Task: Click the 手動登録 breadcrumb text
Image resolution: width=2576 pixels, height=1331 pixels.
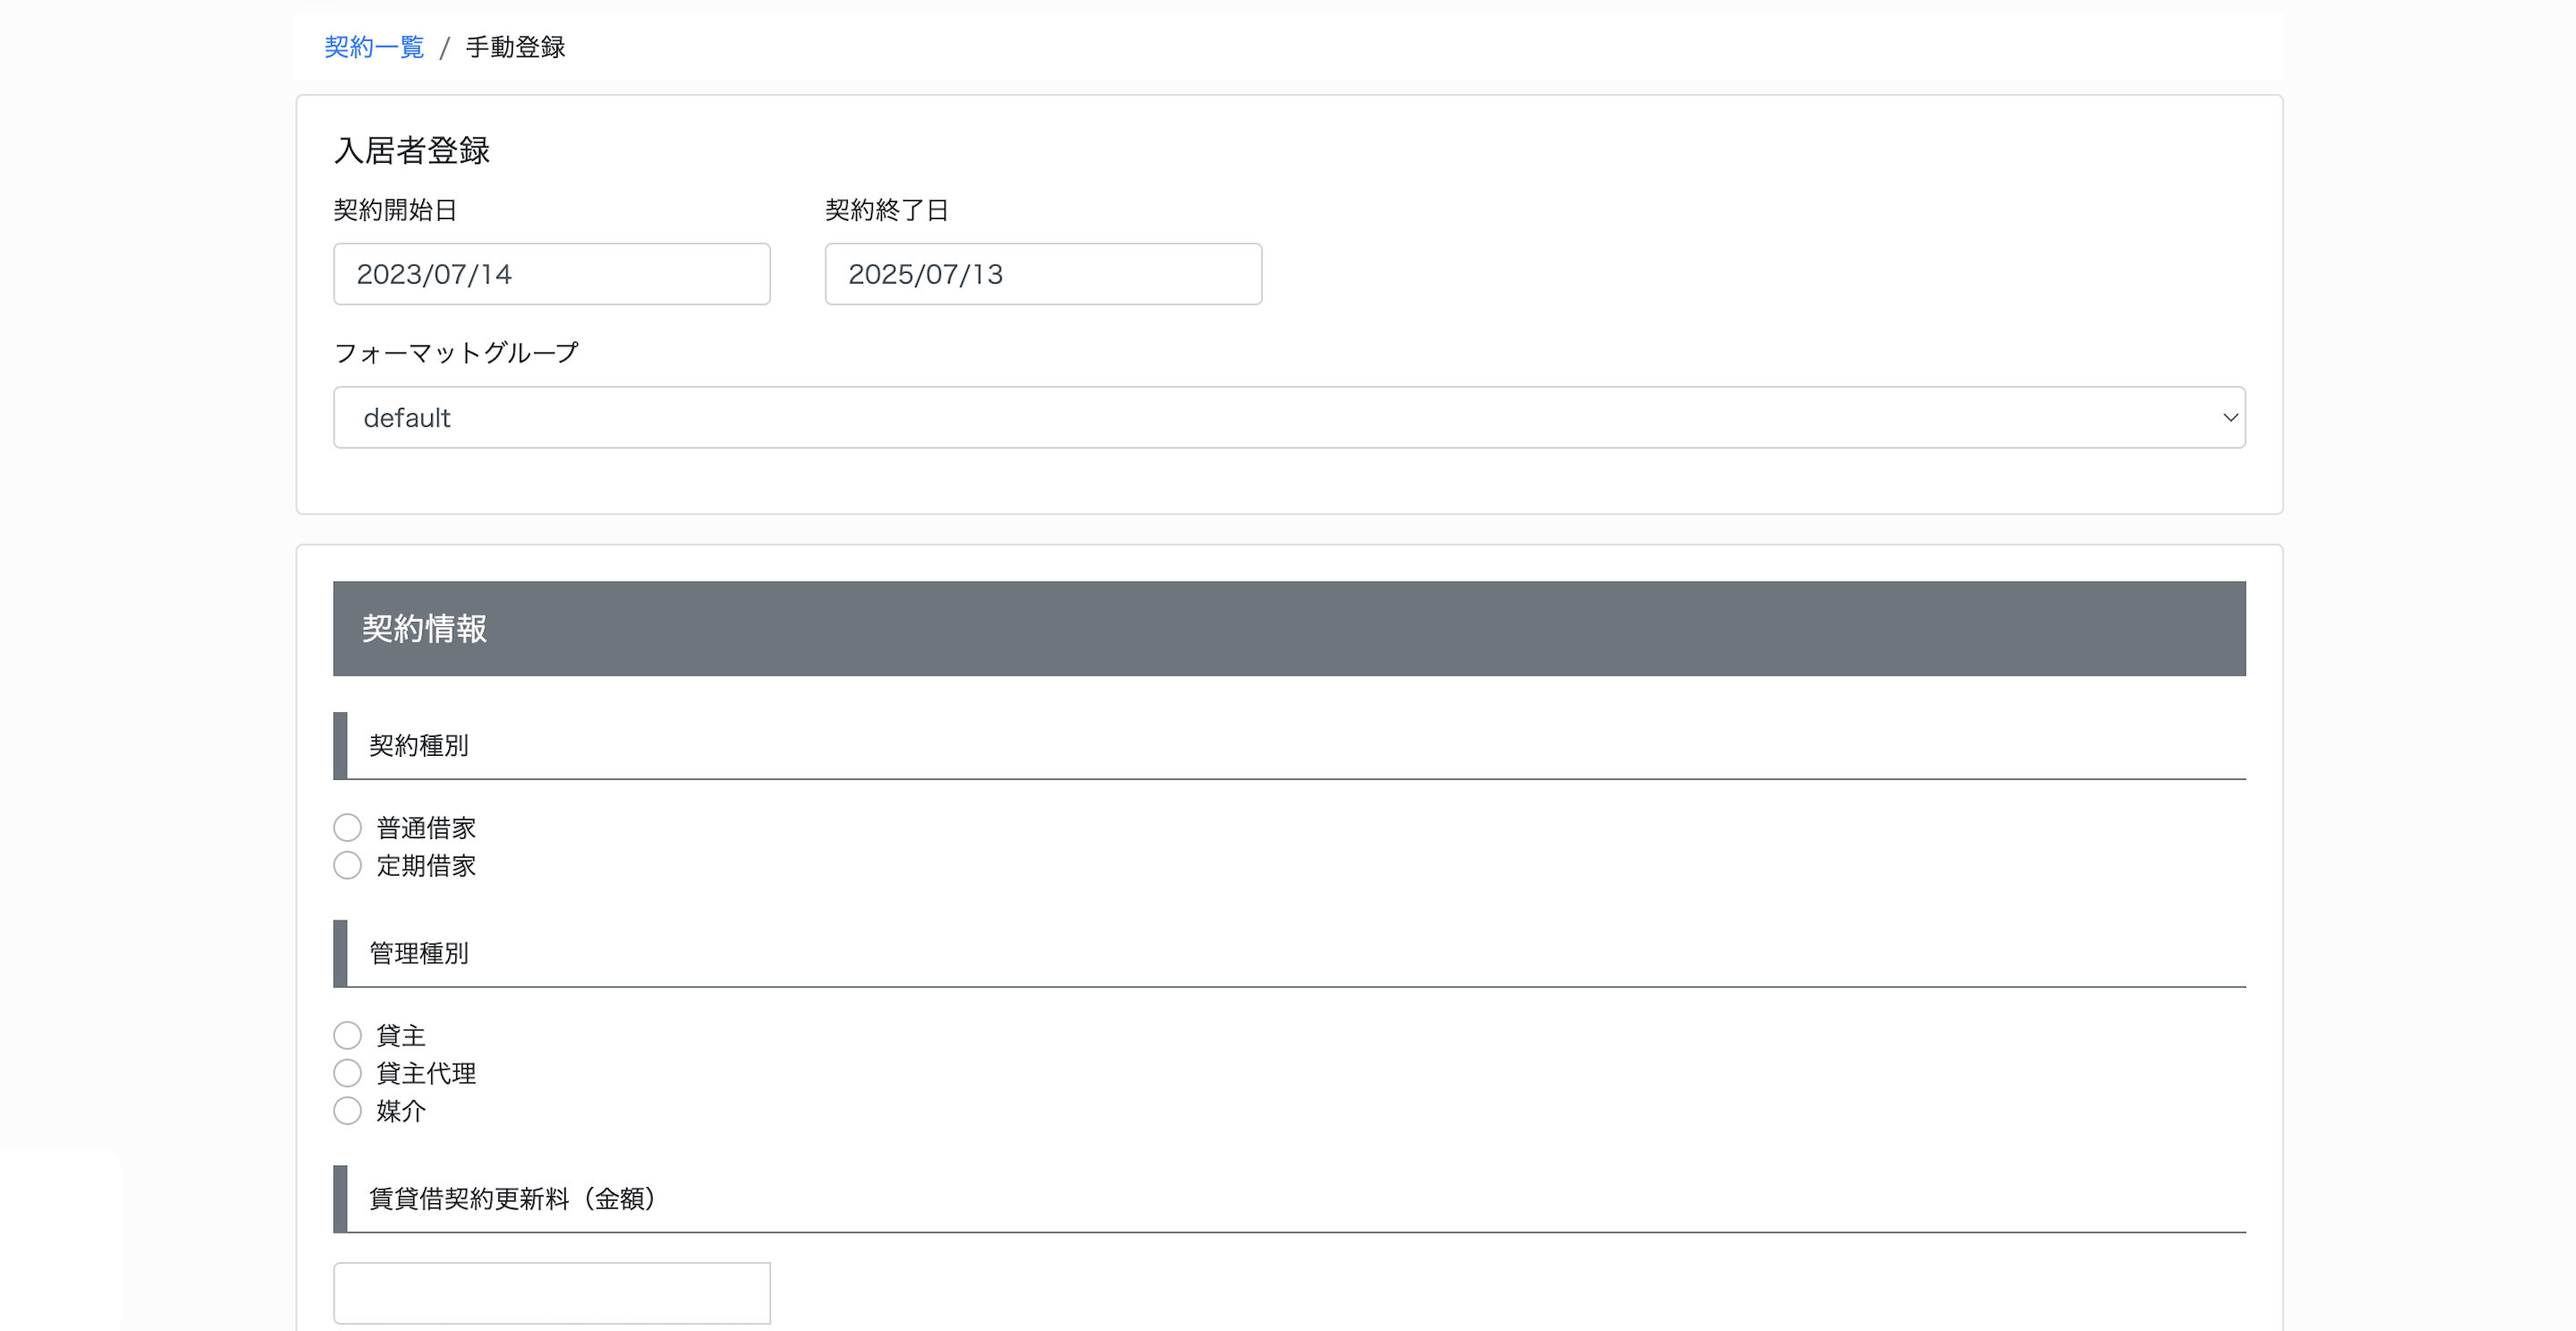Action: tap(515, 47)
